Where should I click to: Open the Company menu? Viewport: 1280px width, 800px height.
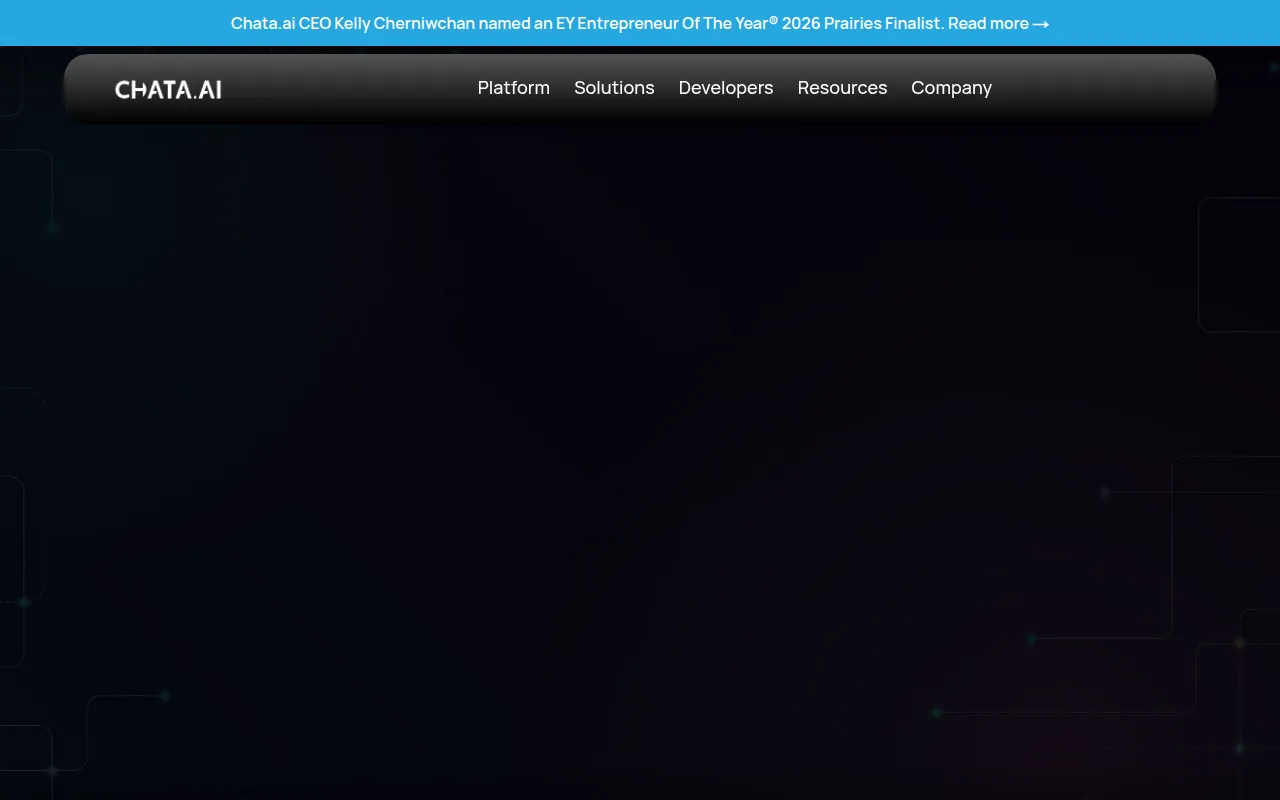pos(951,88)
